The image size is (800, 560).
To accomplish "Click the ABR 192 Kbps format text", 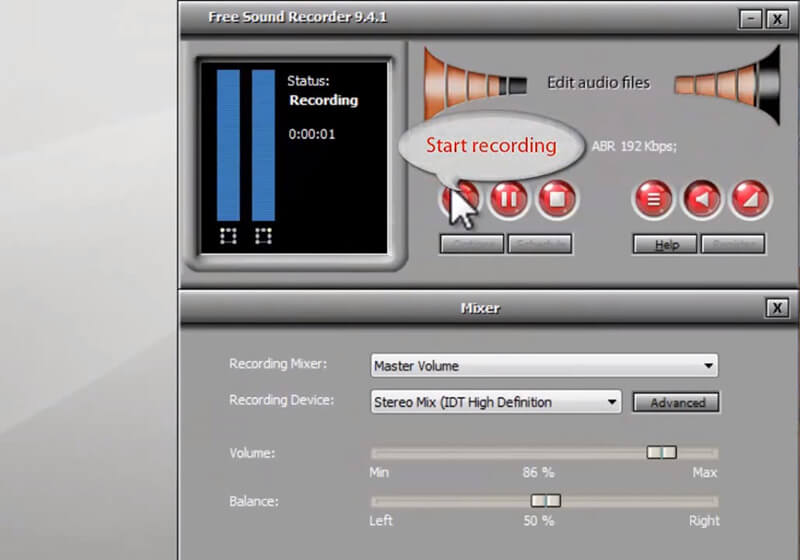I will point(634,146).
